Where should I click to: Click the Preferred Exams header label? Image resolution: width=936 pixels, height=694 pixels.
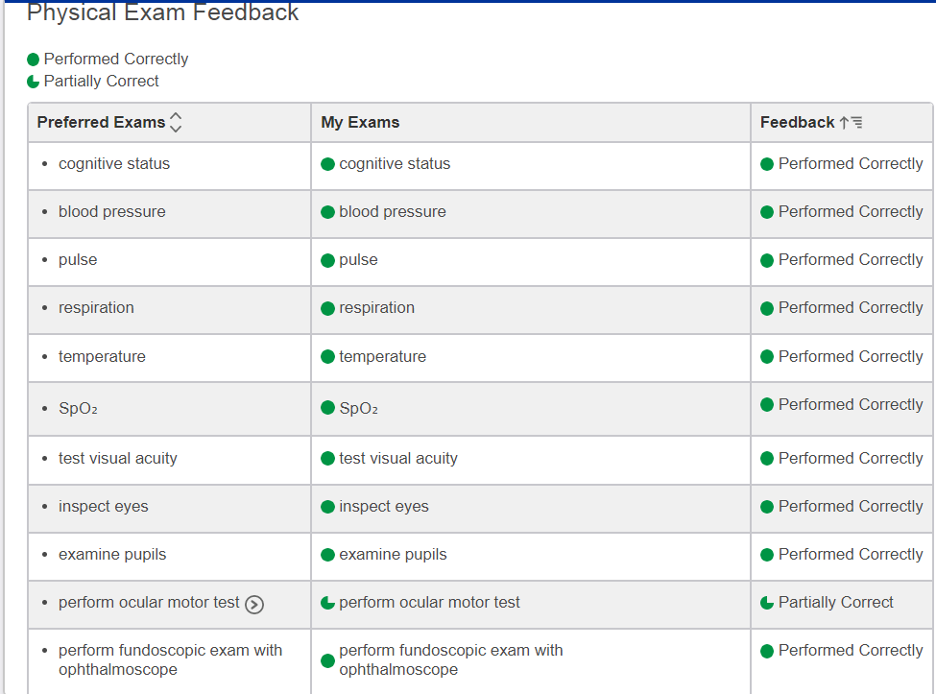[101, 122]
